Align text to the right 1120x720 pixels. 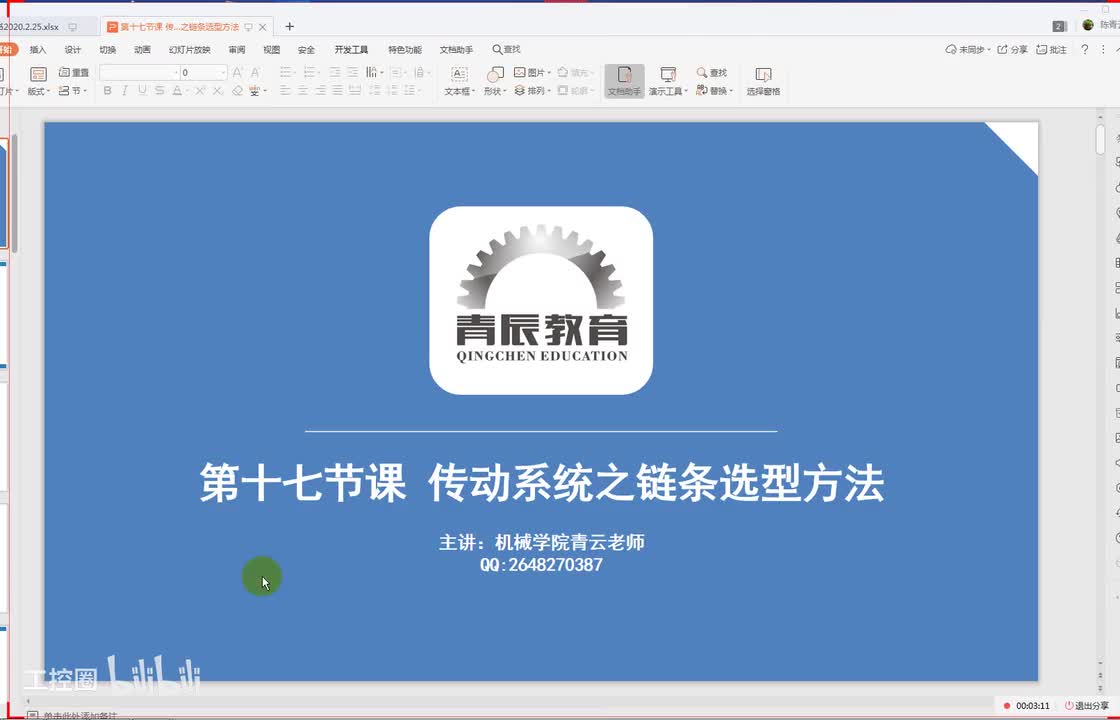click(321, 91)
